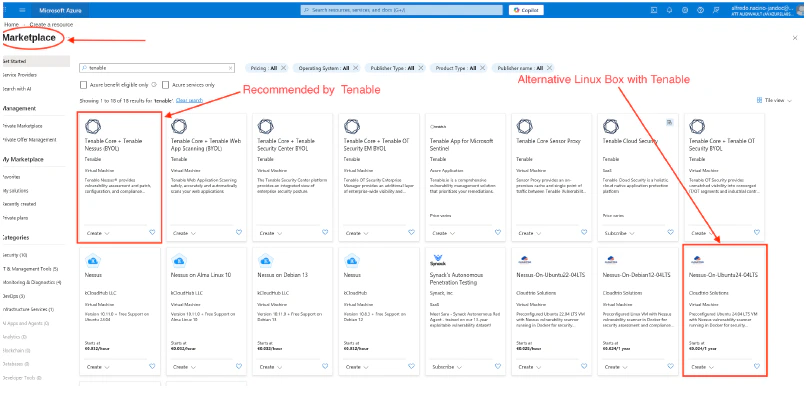Open the Azure portal hamburger menu
Image resolution: width=806 pixels, height=393 pixels.
pyautogui.click(x=22, y=10)
